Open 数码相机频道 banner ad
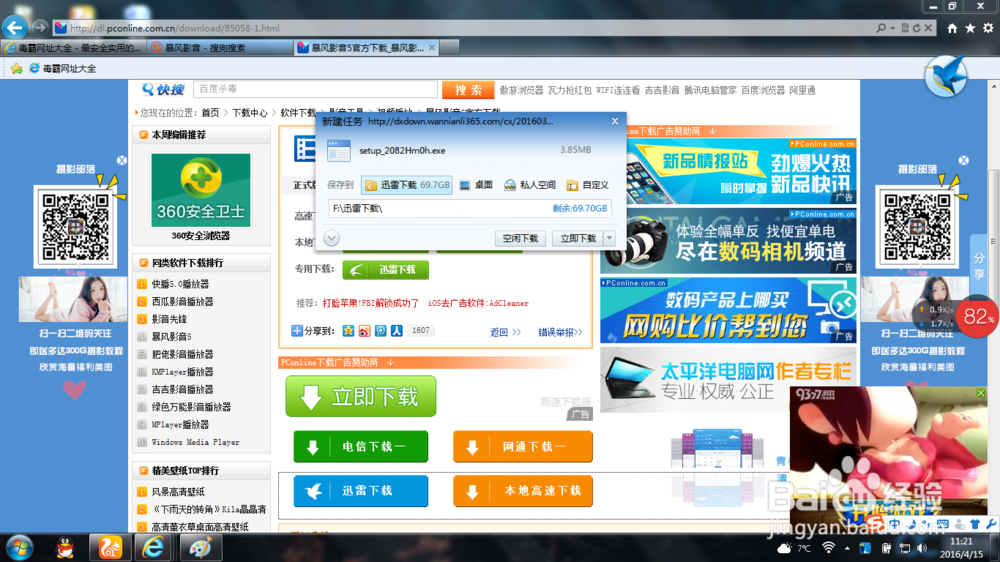The width and height of the screenshot is (1000, 562). click(x=728, y=241)
